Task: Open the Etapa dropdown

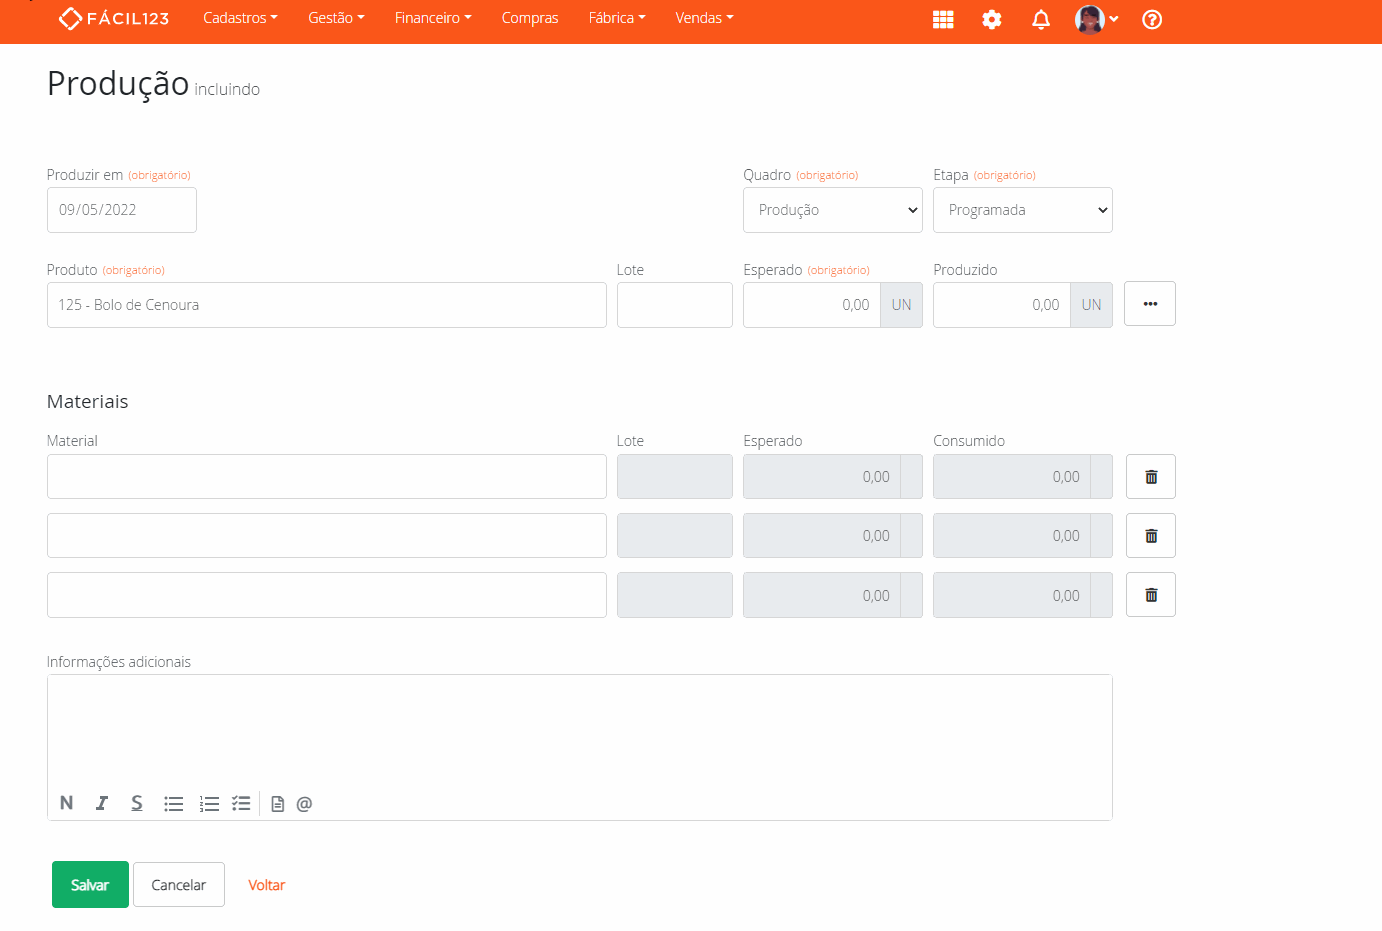Action: point(1023,210)
